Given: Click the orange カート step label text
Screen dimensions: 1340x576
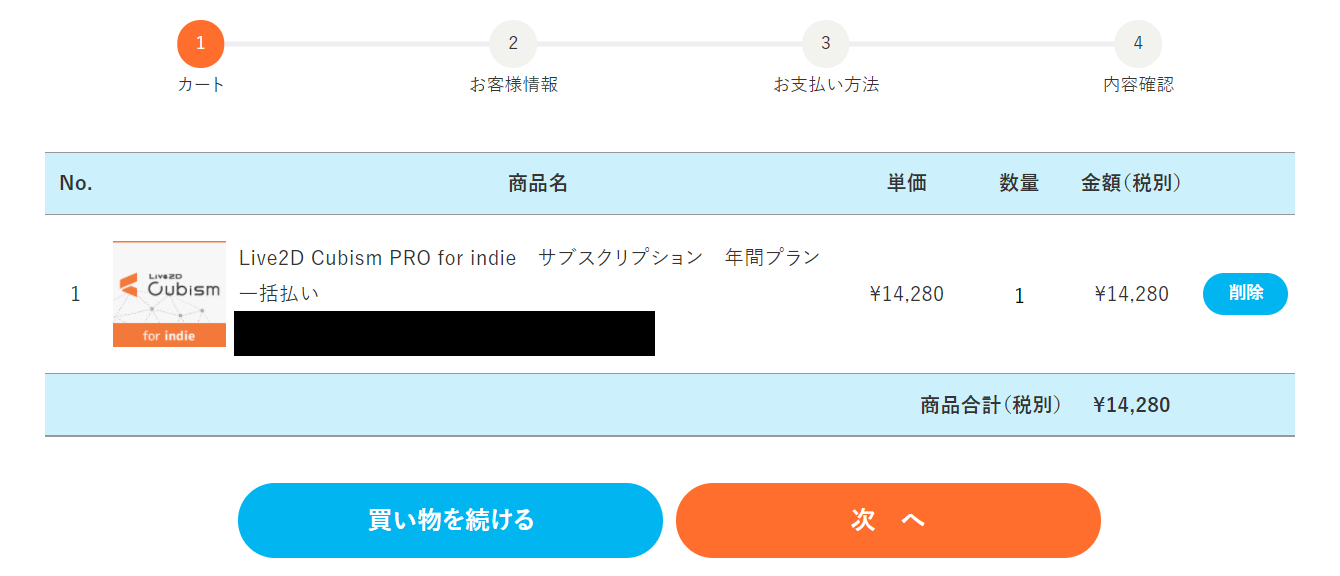Looking at the screenshot, I should point(200,86).
